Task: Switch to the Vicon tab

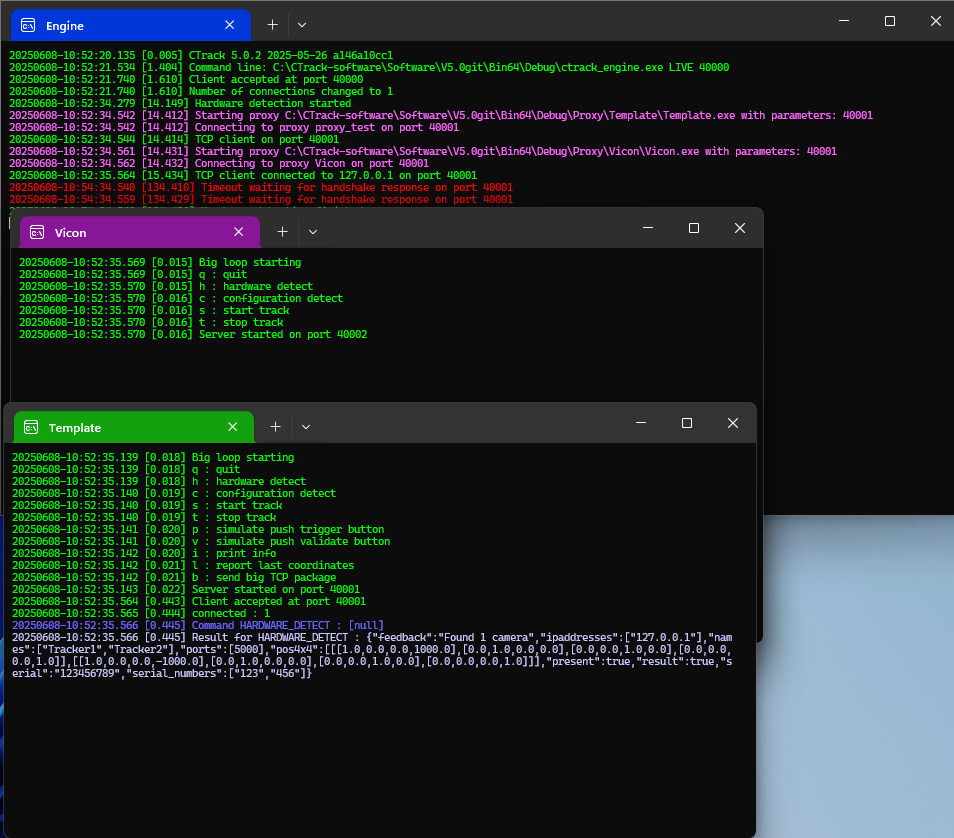Action: (130, 232)
